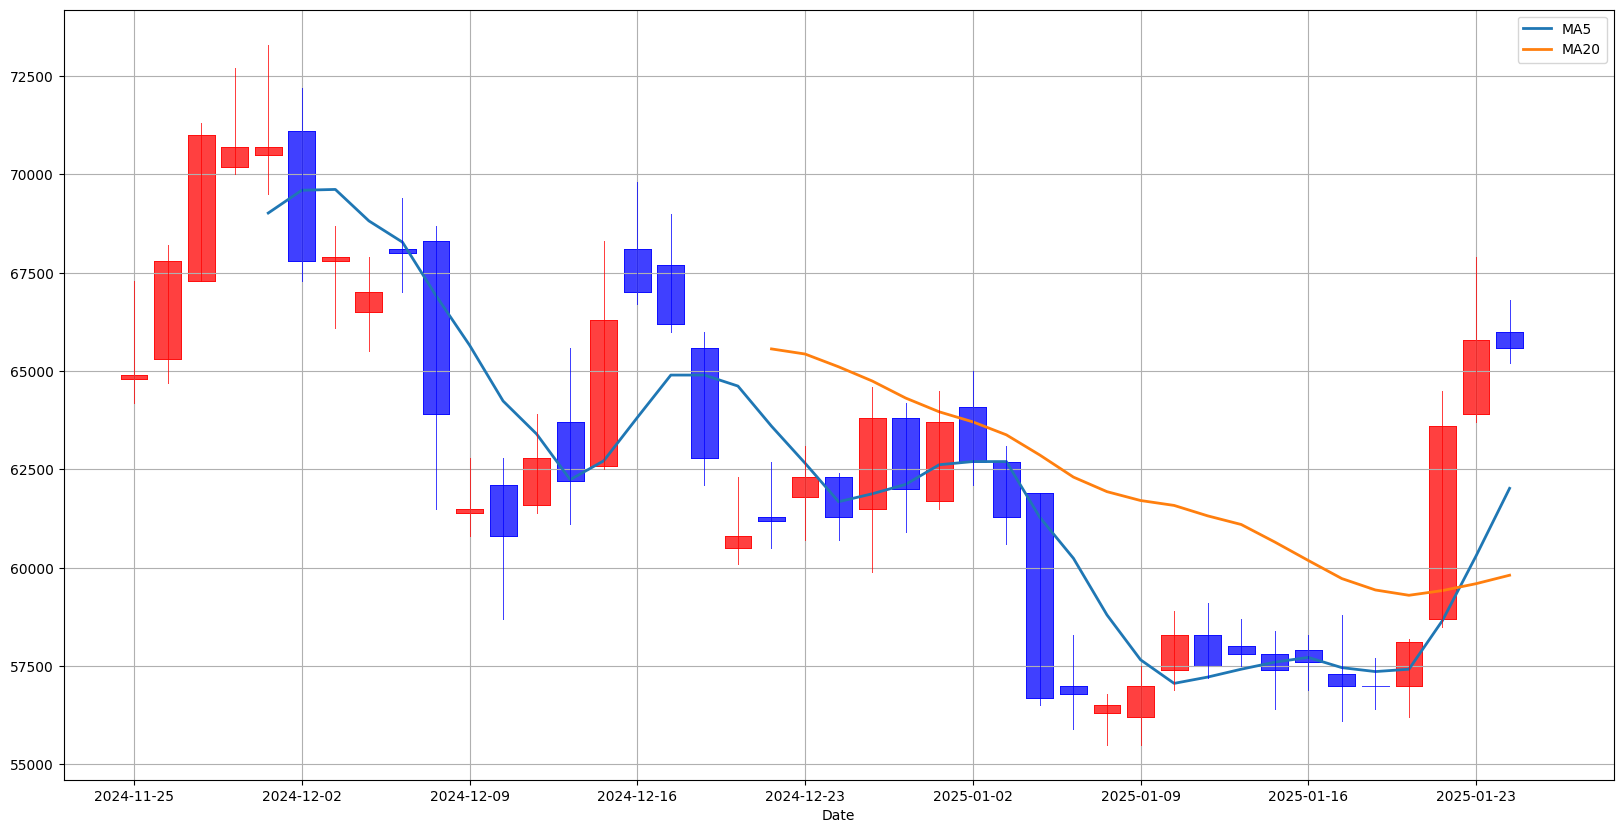The height and width of the screenshot is (833, 1623).
Task: Select the 2024-12-02 x-axis tick label
Action: pyautogui.click(x=302, y=796)
